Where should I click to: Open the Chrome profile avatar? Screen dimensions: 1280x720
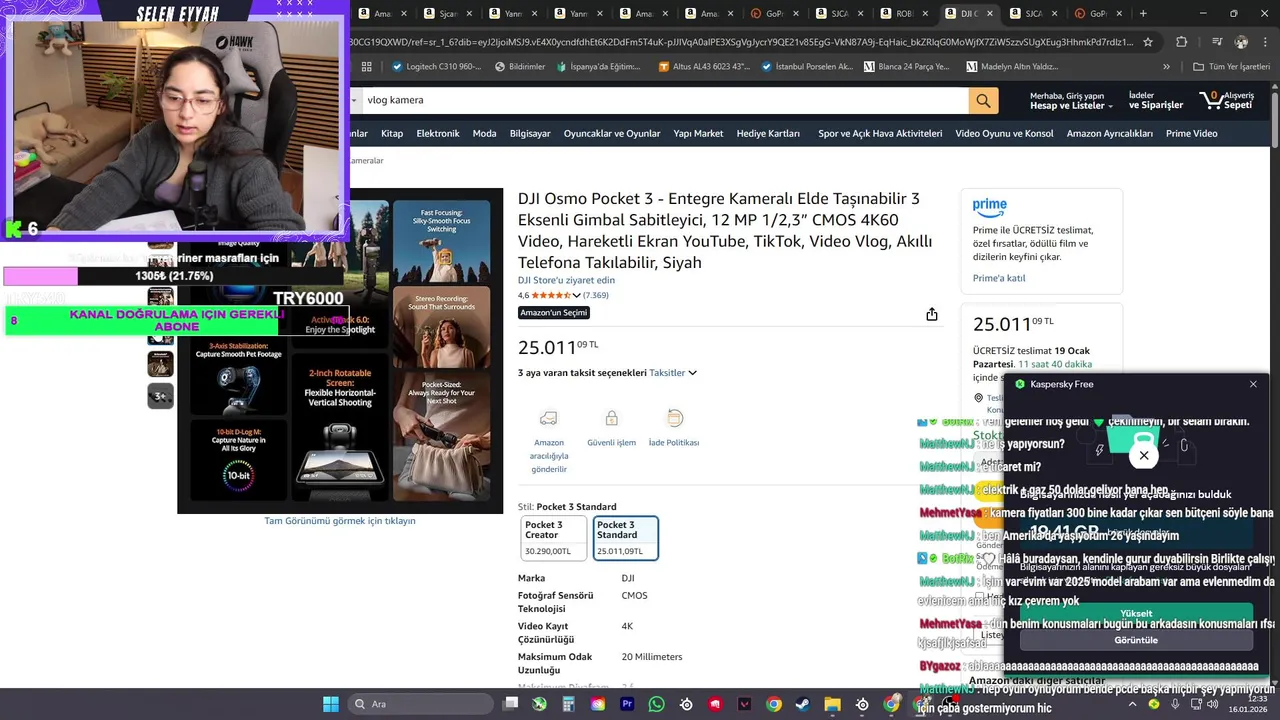pyautogui.click(x=1241, y=42)
